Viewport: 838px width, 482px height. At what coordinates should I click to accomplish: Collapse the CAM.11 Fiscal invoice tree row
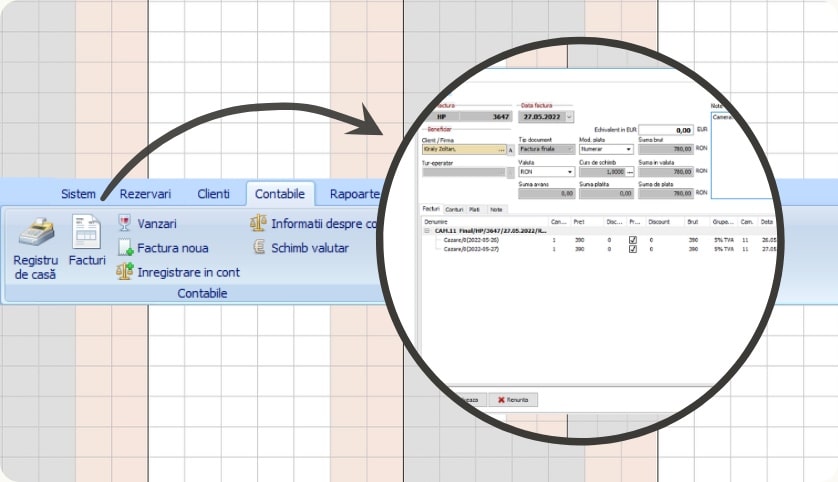click(426, 230)
